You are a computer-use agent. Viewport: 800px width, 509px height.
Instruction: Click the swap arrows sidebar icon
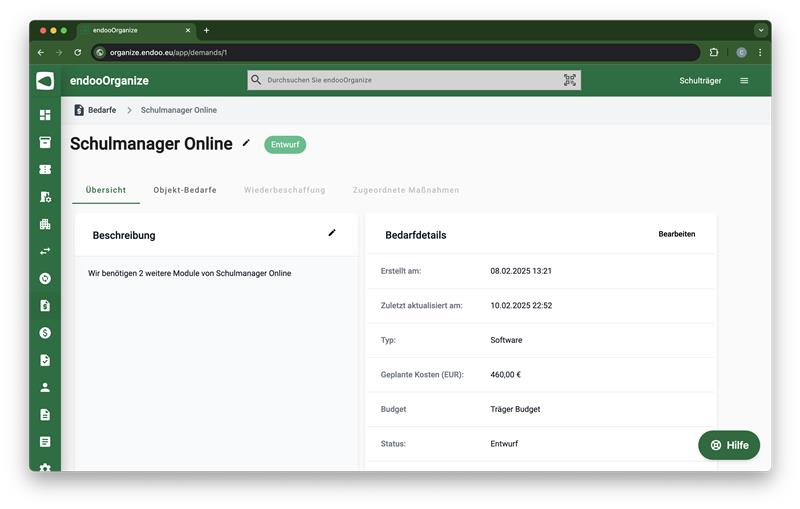[45, 251]
